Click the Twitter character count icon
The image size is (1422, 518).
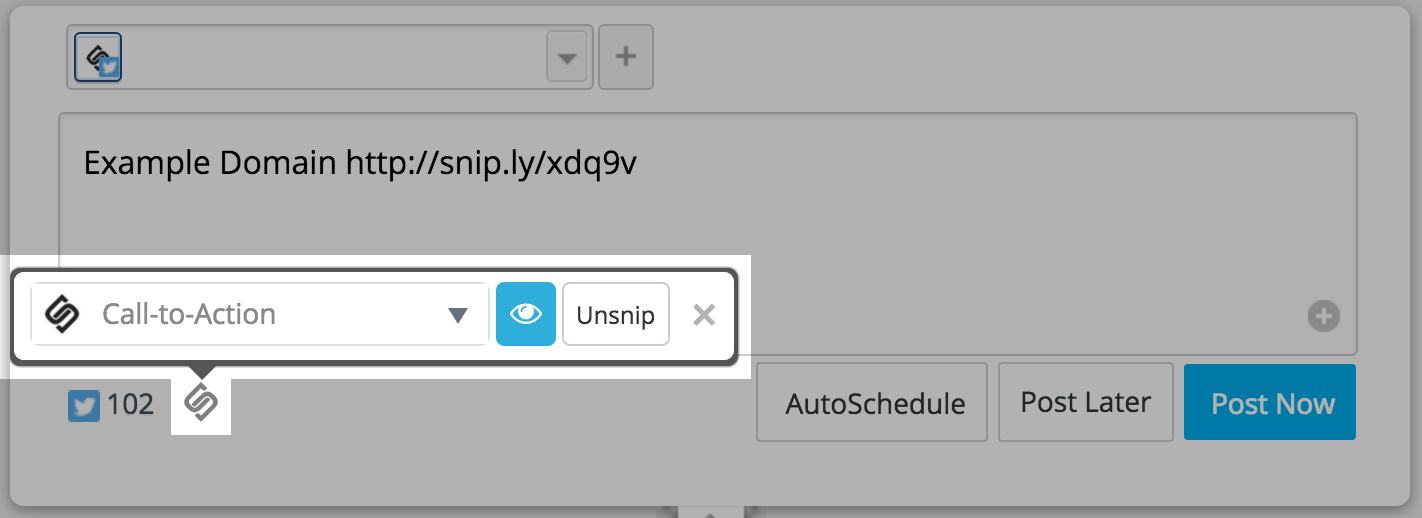(x=84, y=405)
